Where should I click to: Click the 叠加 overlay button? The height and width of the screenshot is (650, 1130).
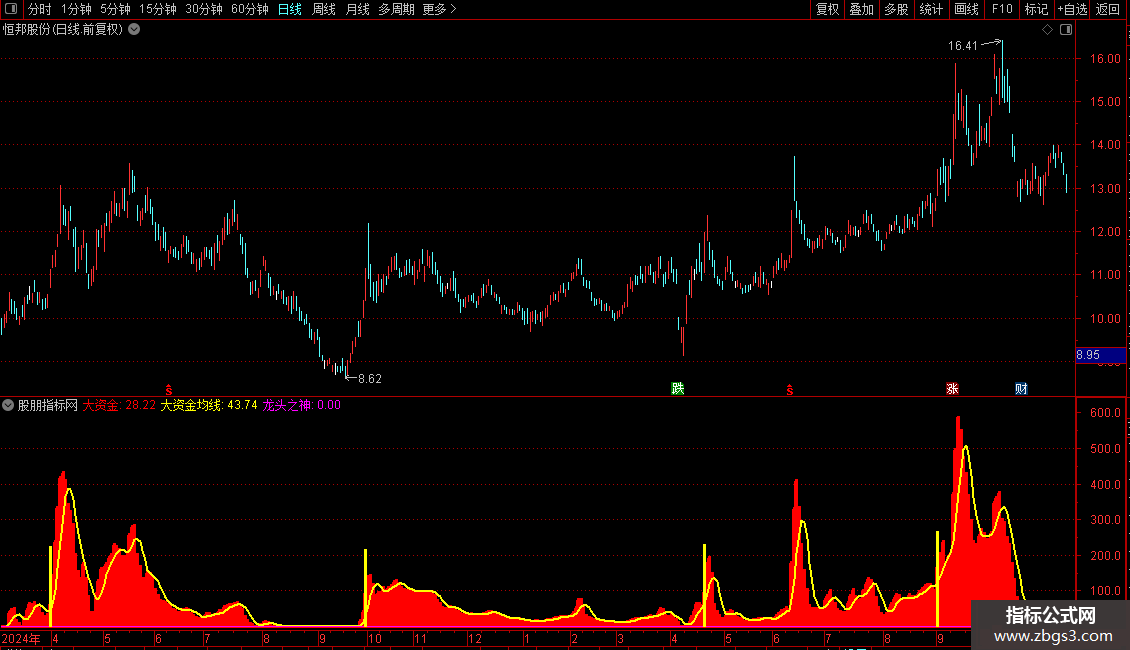tap(861, 9)
